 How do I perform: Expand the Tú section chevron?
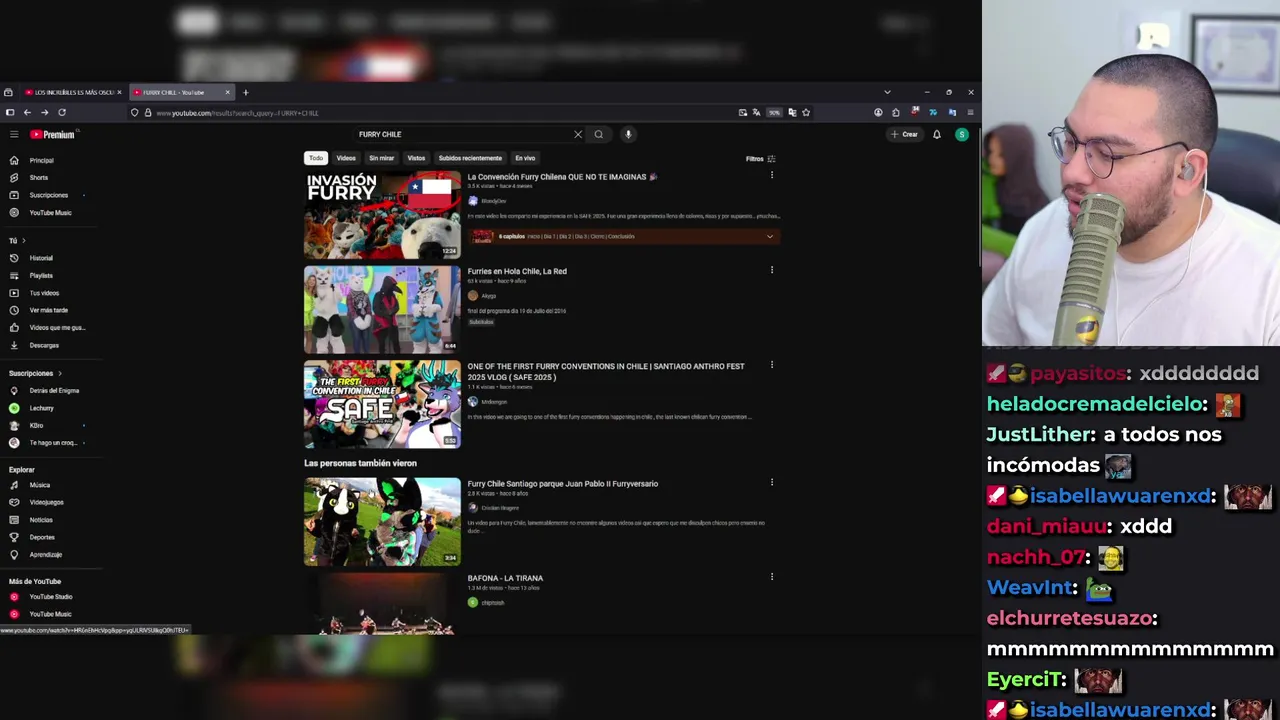pos(23,240)
